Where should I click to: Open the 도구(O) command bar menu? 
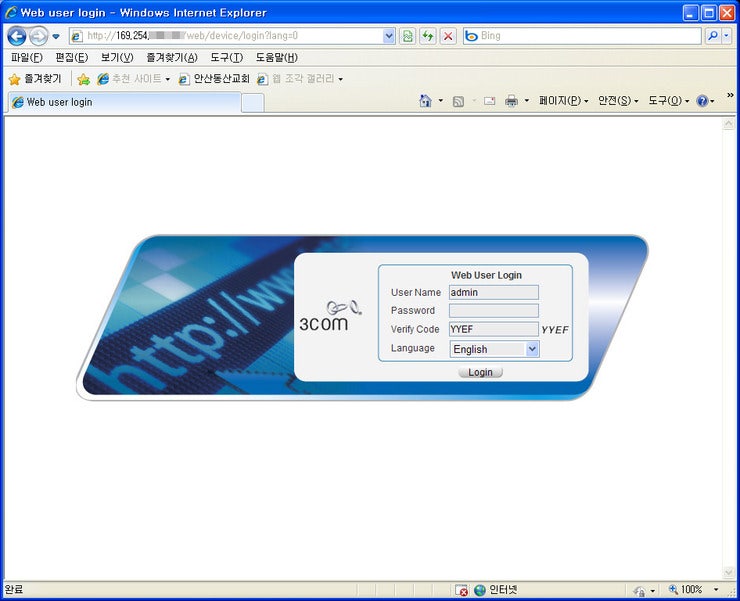668,101
